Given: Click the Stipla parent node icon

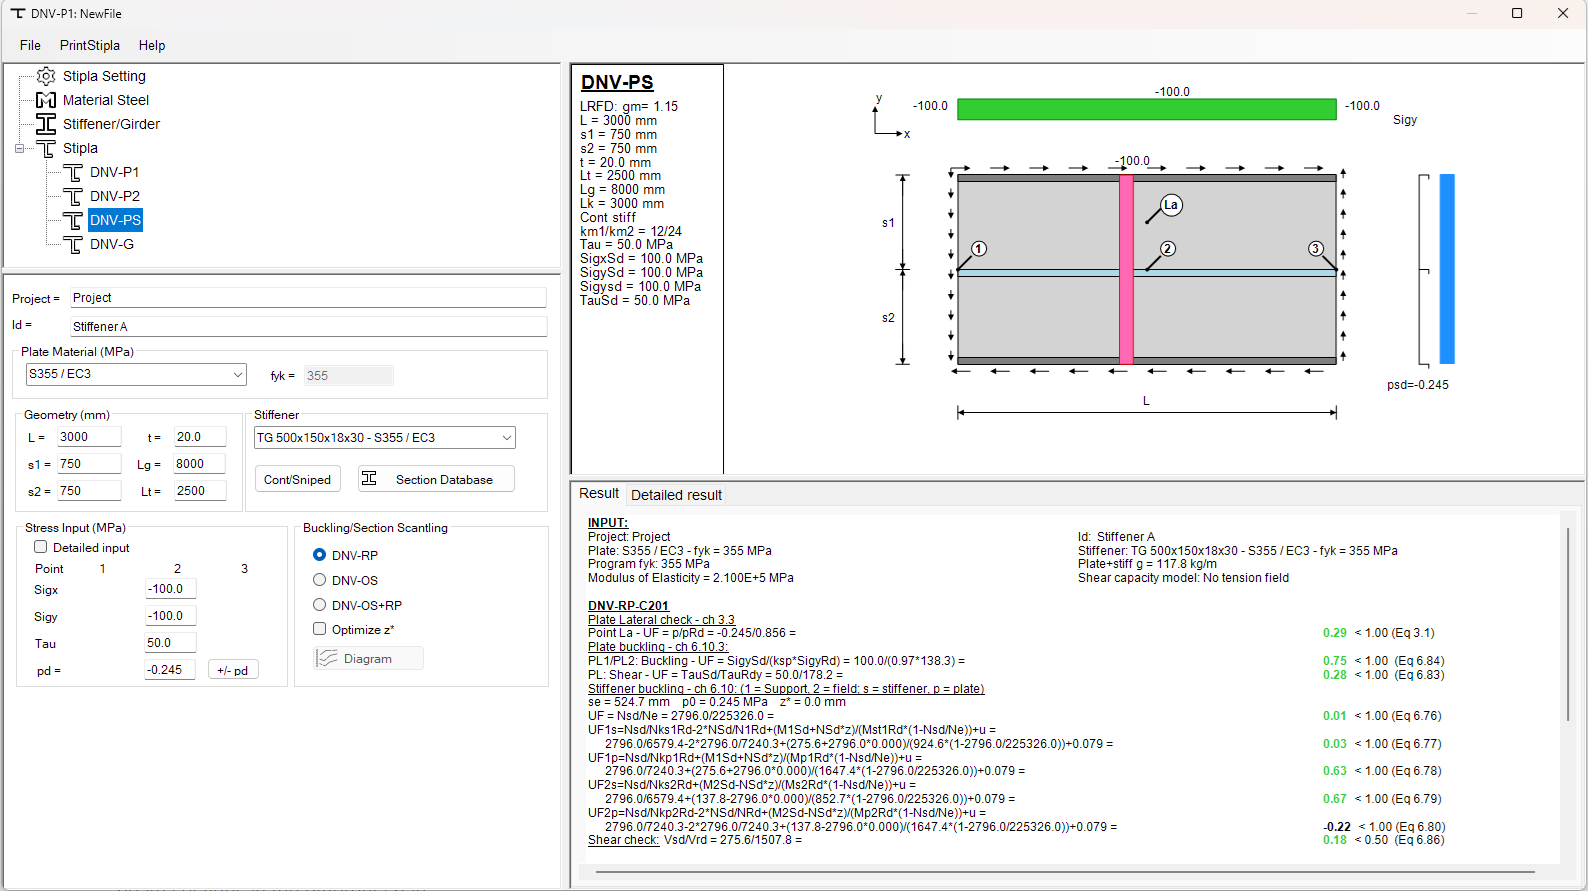Looking at the screenshot, I should [x=46, y=148].
